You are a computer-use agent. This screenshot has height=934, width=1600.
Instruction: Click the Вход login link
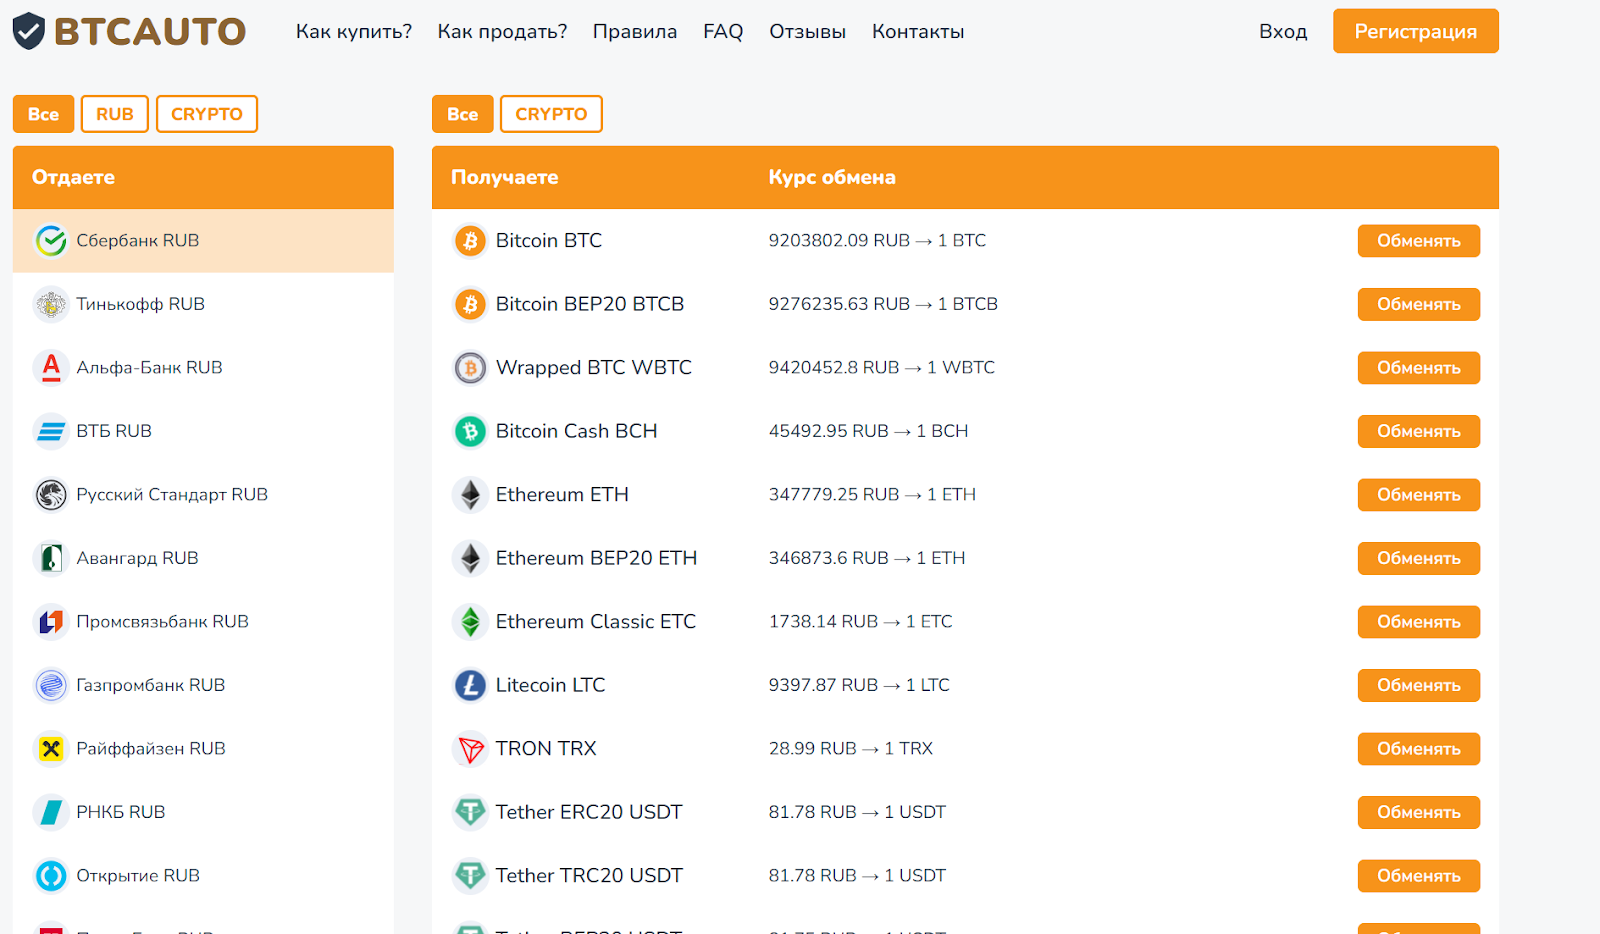point(1283,32)
